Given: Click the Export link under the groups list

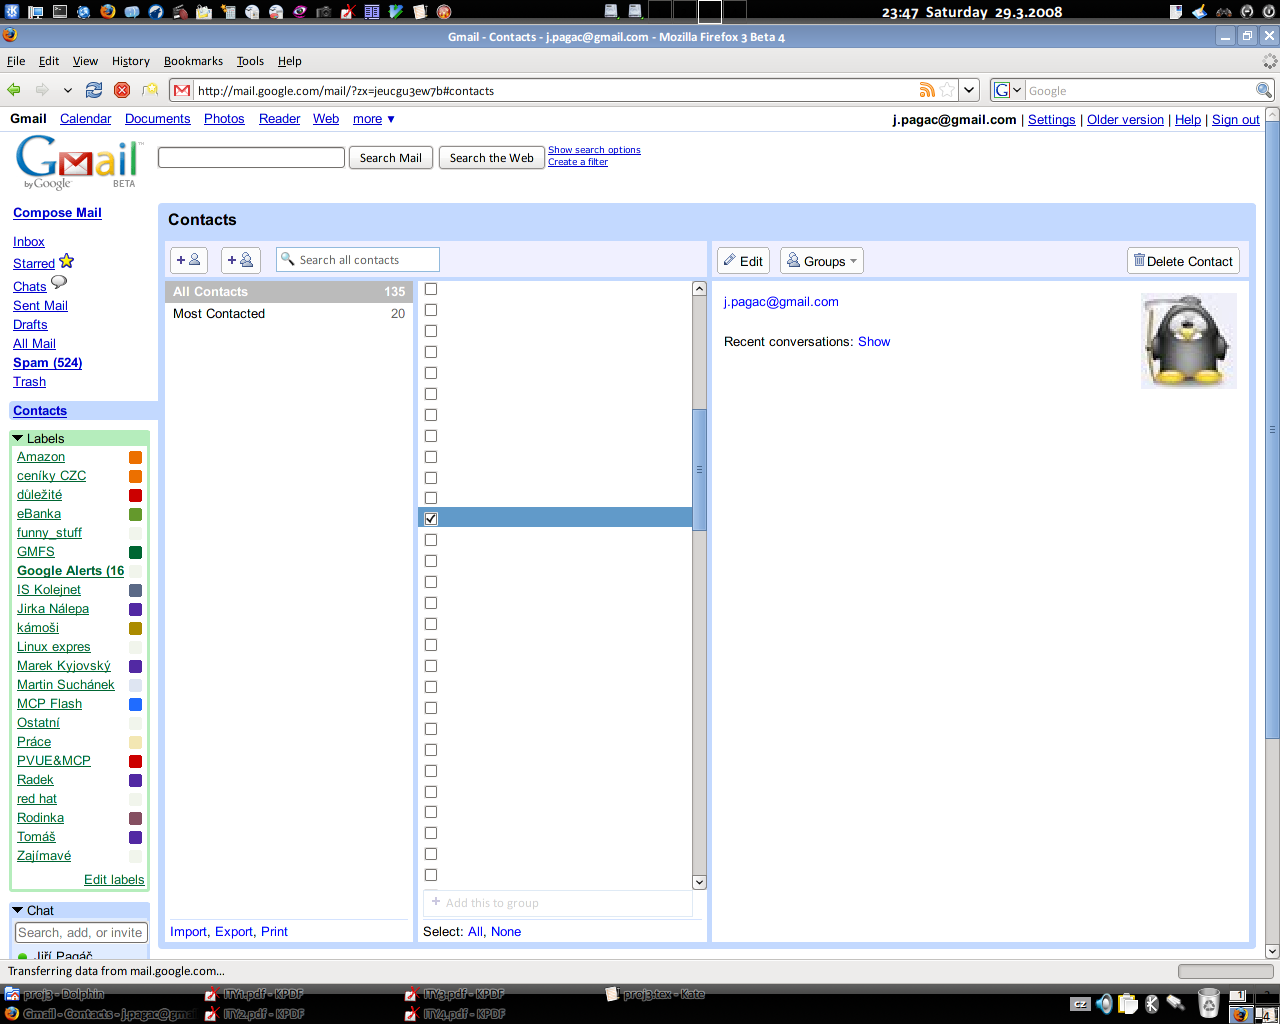Looking at the screenshot, I should pyautogui.click(x=234, y=932).
